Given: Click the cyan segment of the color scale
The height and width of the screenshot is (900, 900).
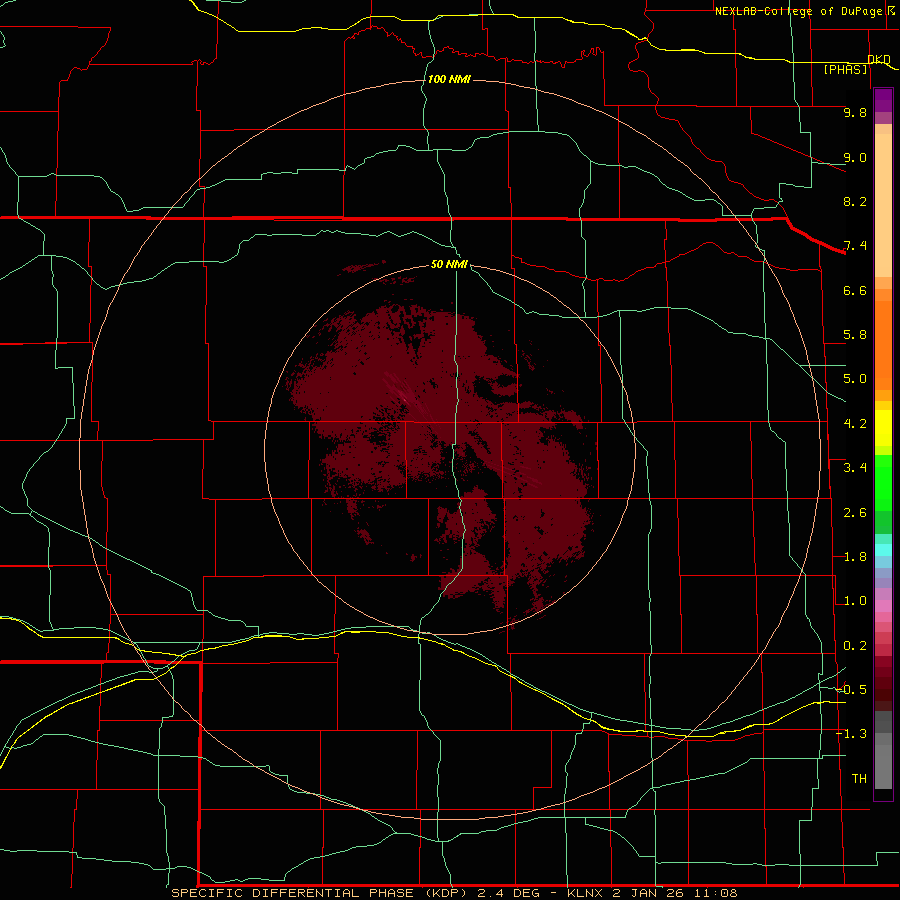Looking at the screenshot, I should coord(883,550).
